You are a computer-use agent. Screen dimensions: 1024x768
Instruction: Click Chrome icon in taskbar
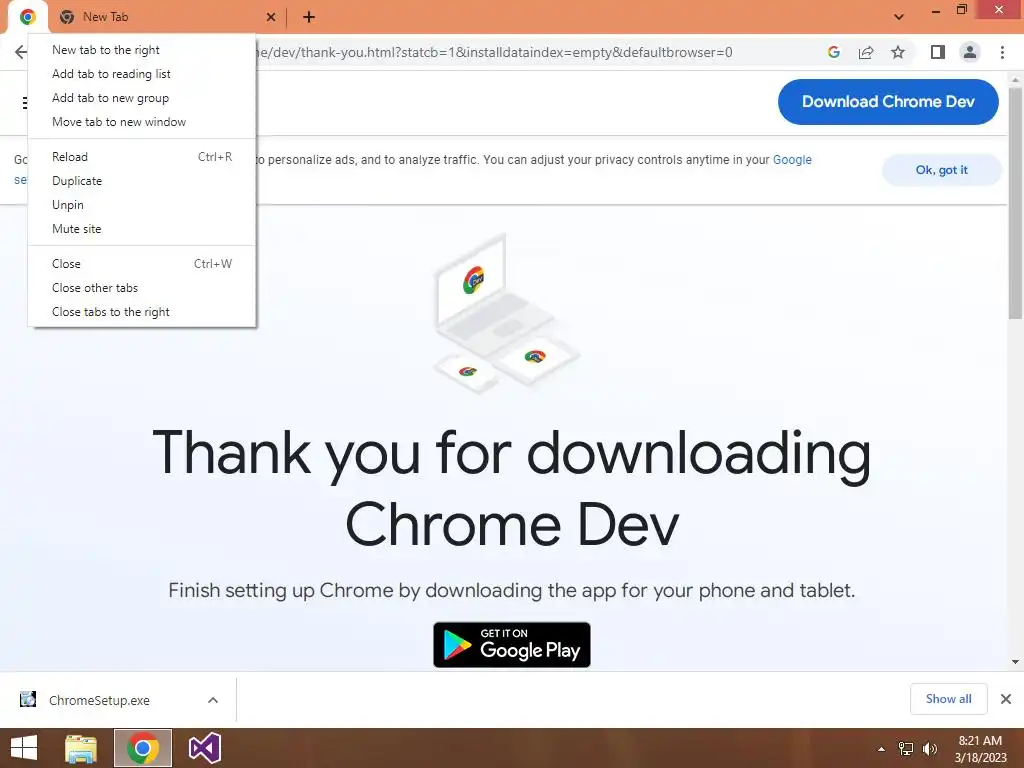point(143,748)
